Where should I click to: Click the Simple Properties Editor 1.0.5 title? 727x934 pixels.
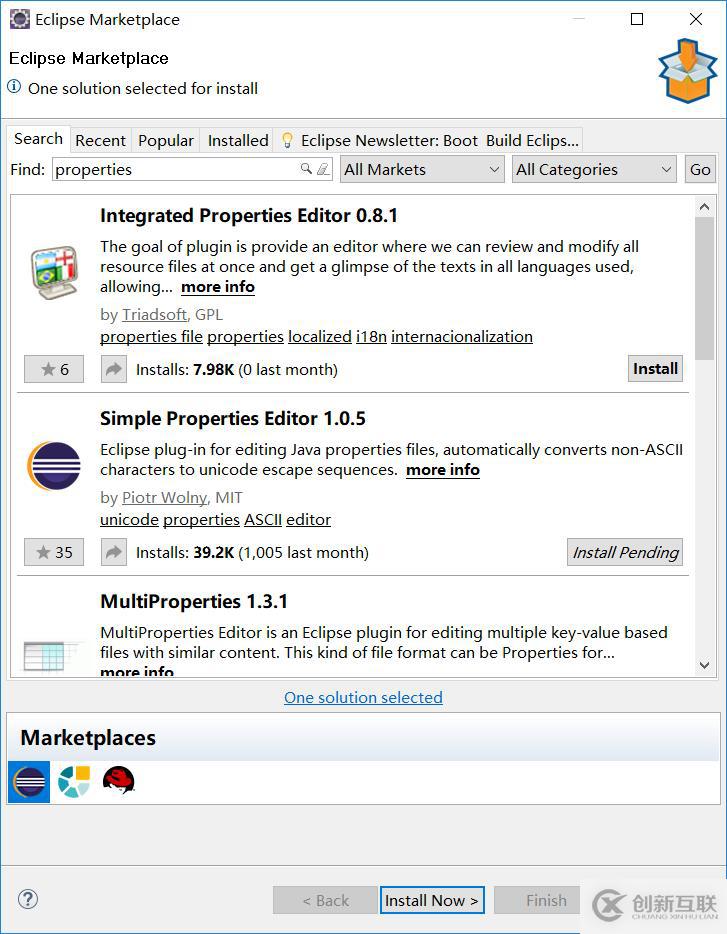(x=232, y=418)
